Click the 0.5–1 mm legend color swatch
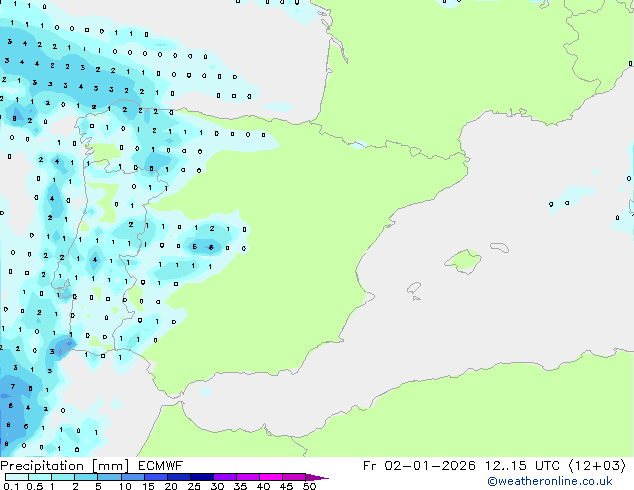 pos(40,477)
